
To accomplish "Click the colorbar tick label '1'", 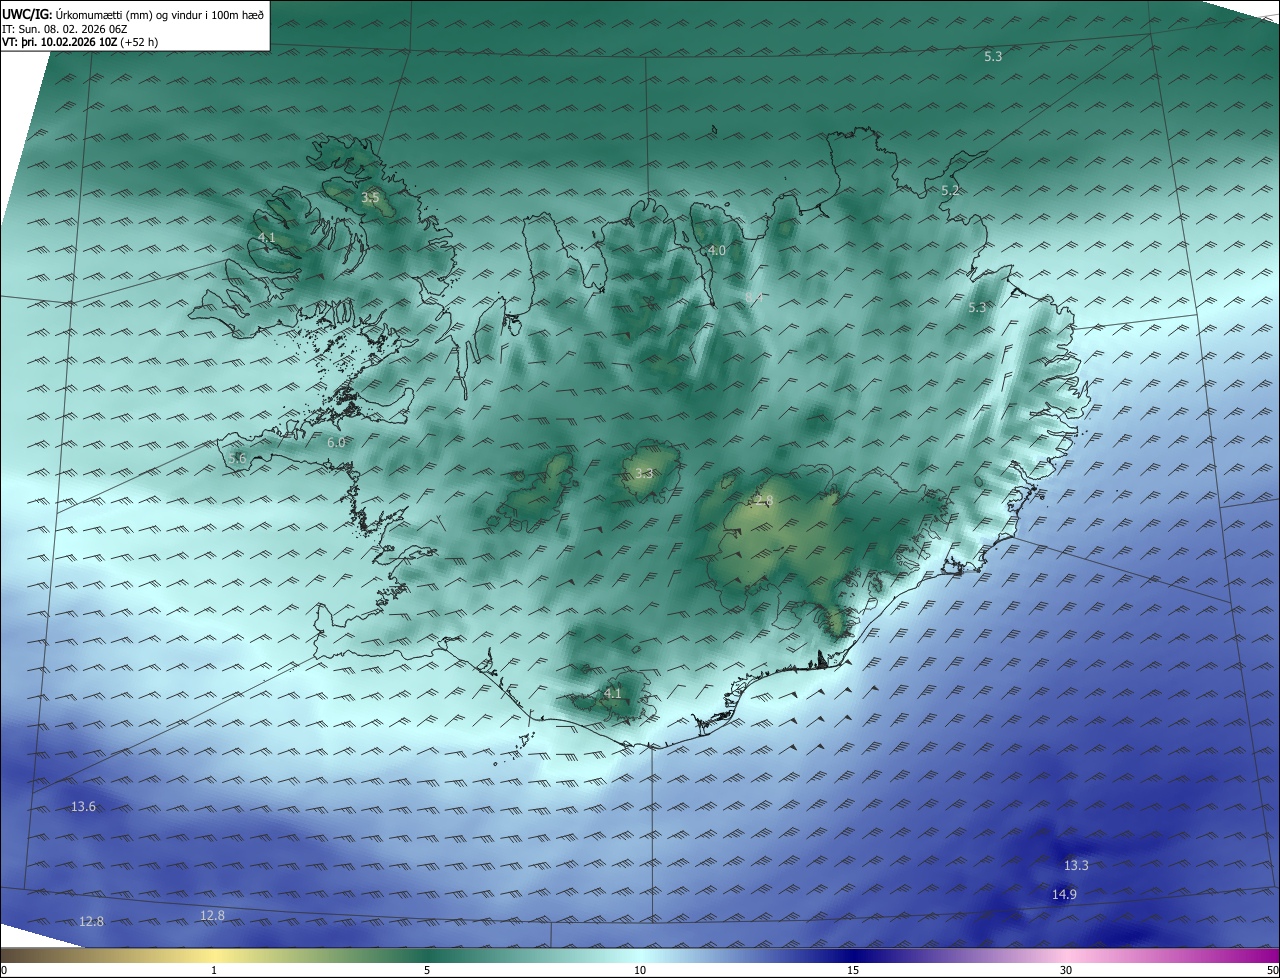I will tap(214, 970).
